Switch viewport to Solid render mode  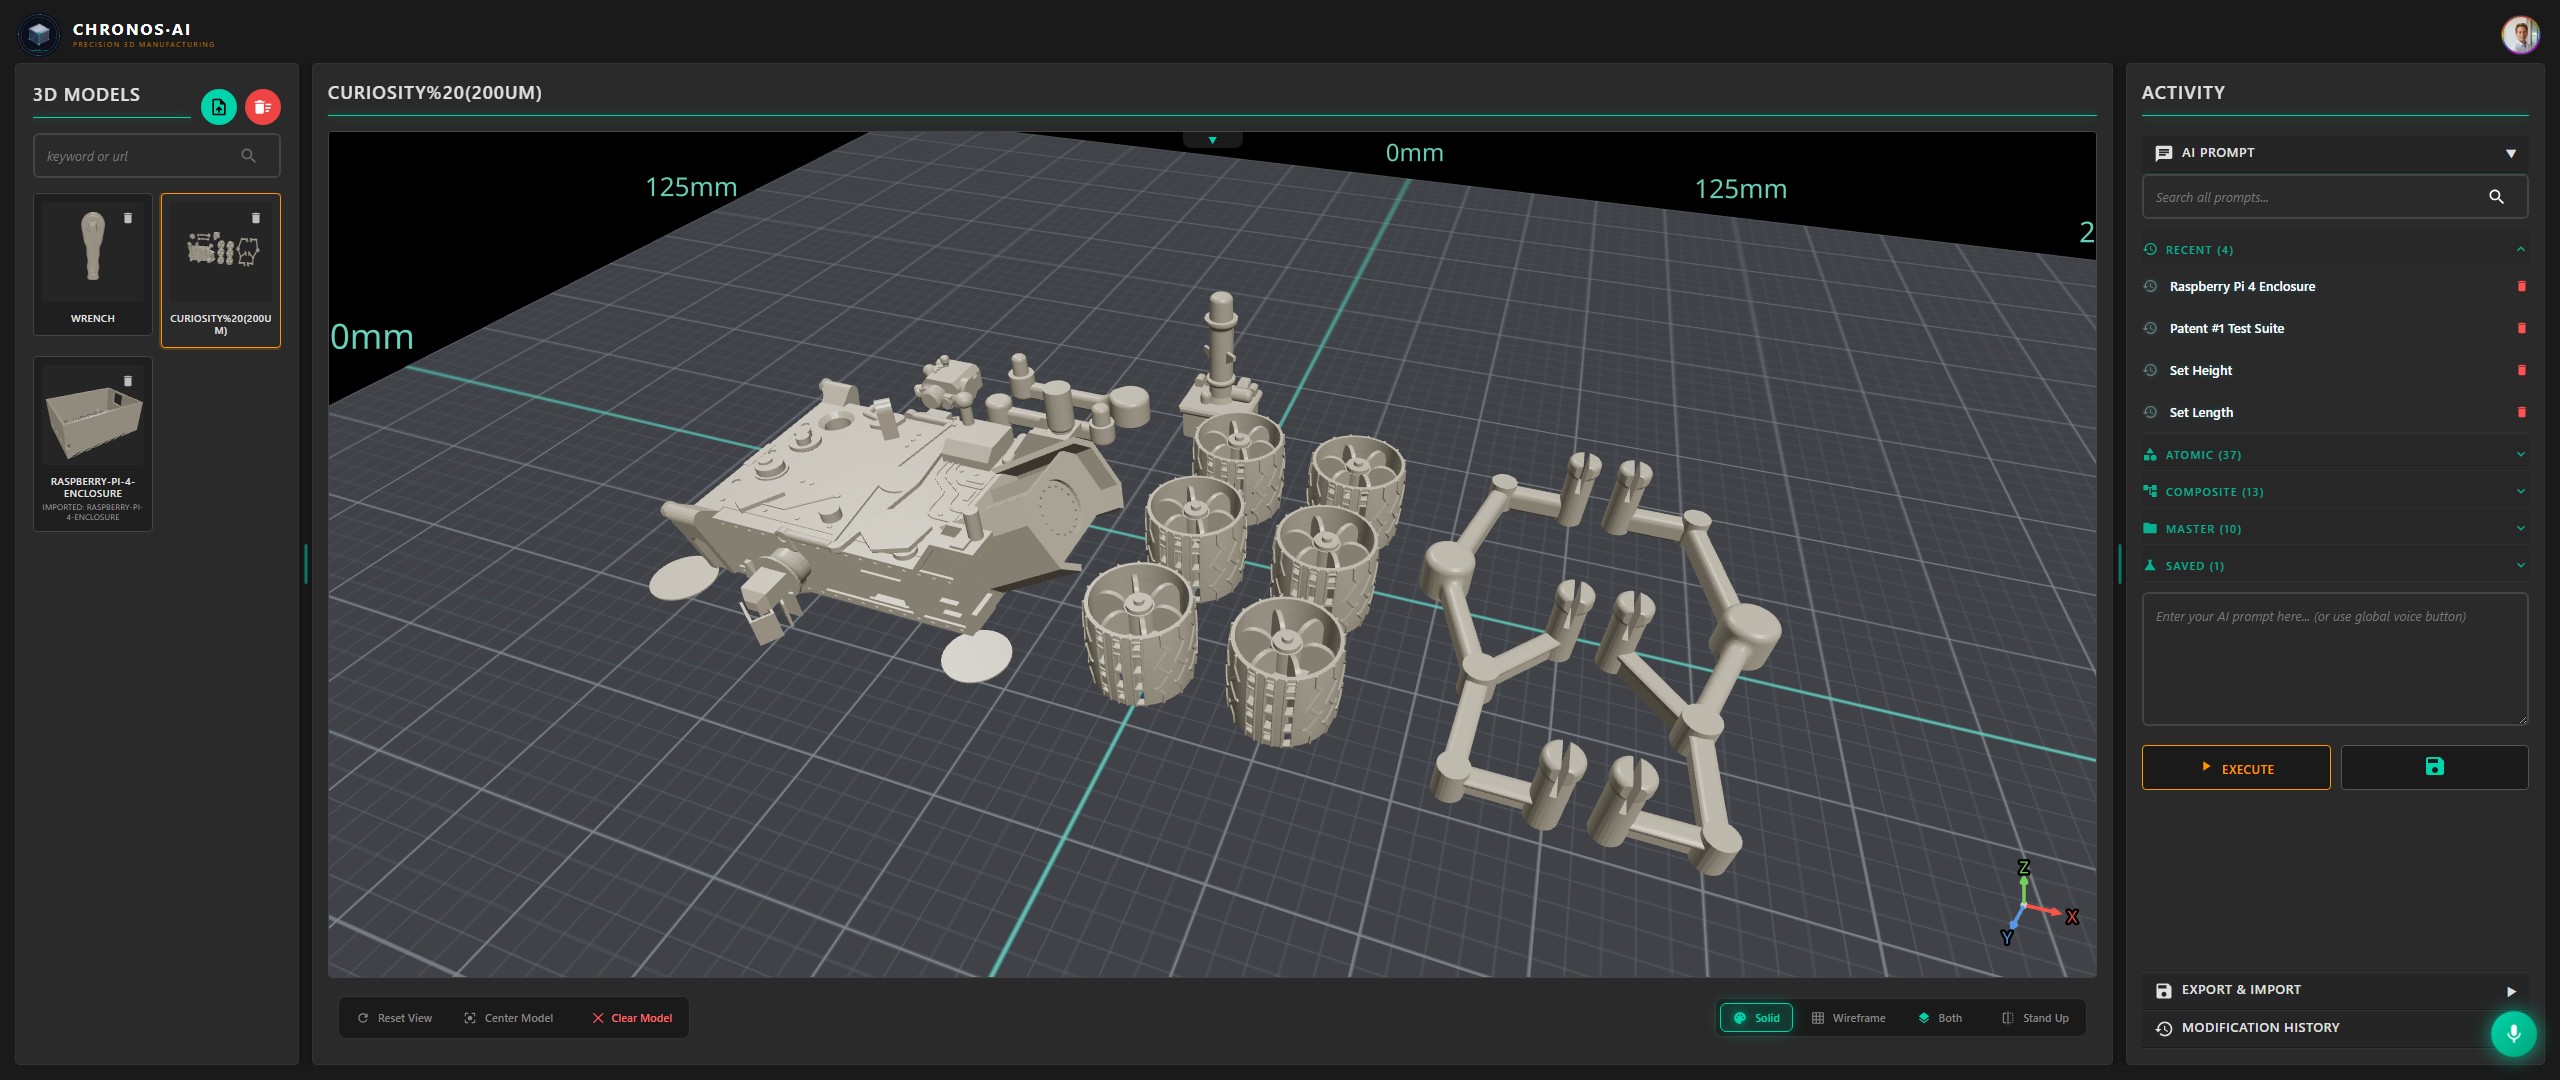[x=1756, y=1018]
